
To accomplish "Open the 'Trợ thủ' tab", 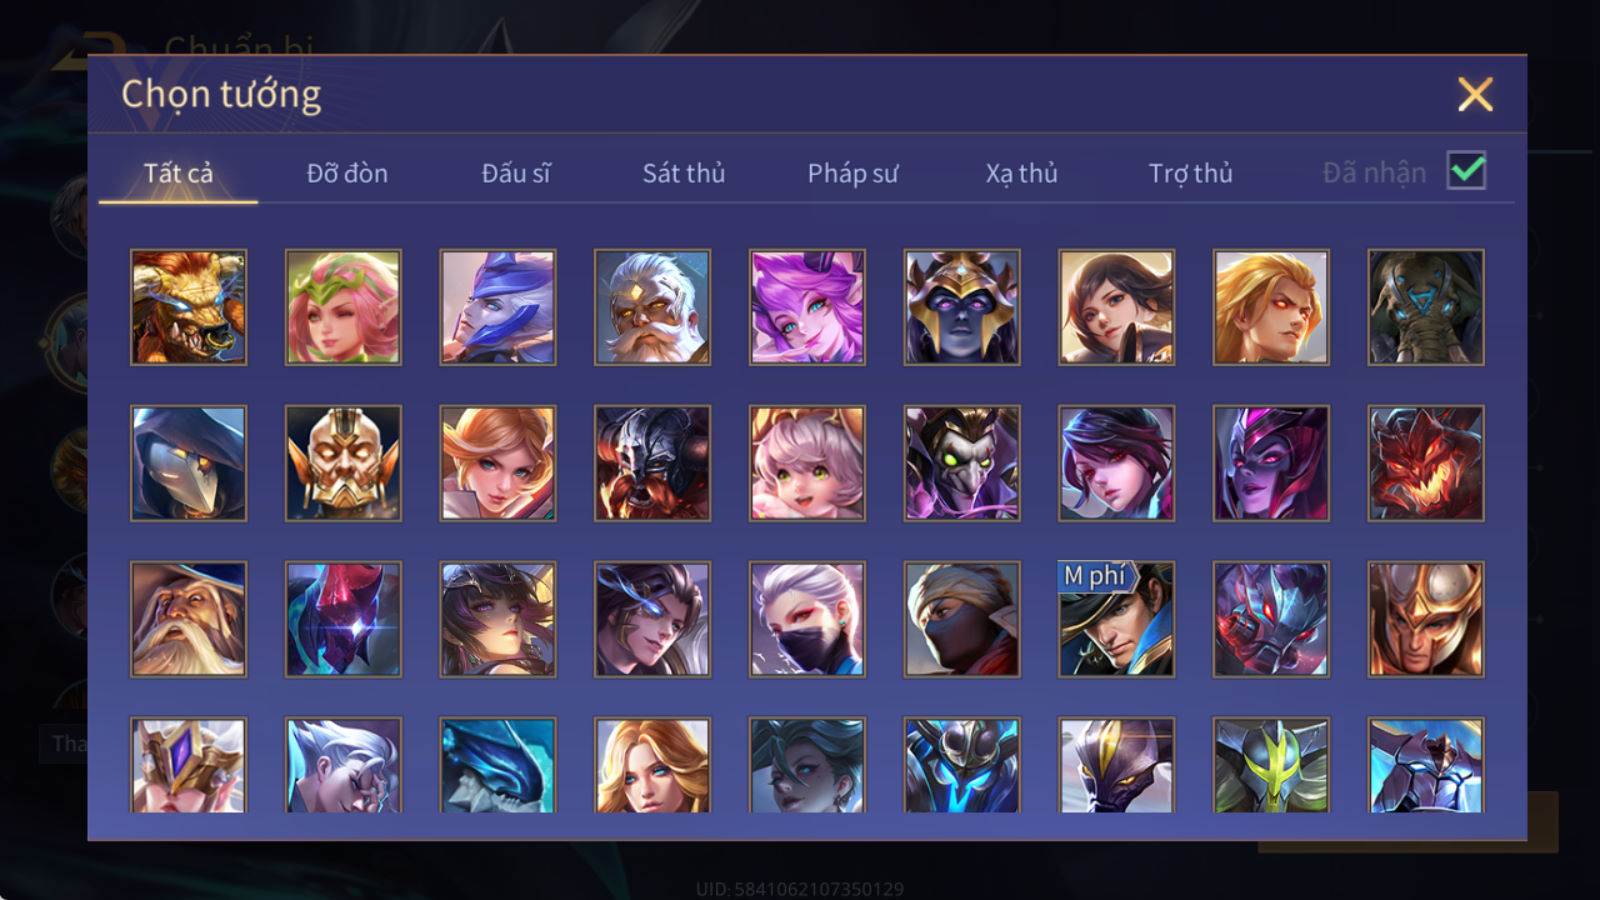I will [1190, 173].
